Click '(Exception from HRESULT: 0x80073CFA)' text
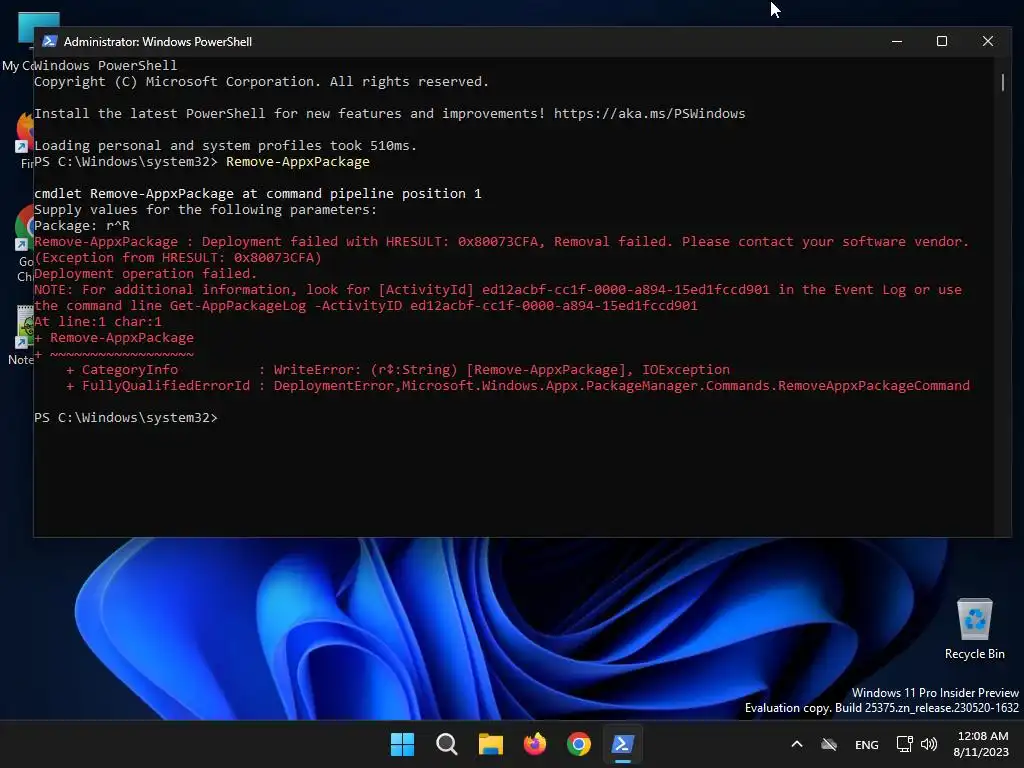Image resolution: width=1024 pixels, height=768 pixels. click(x=178, y=257)
